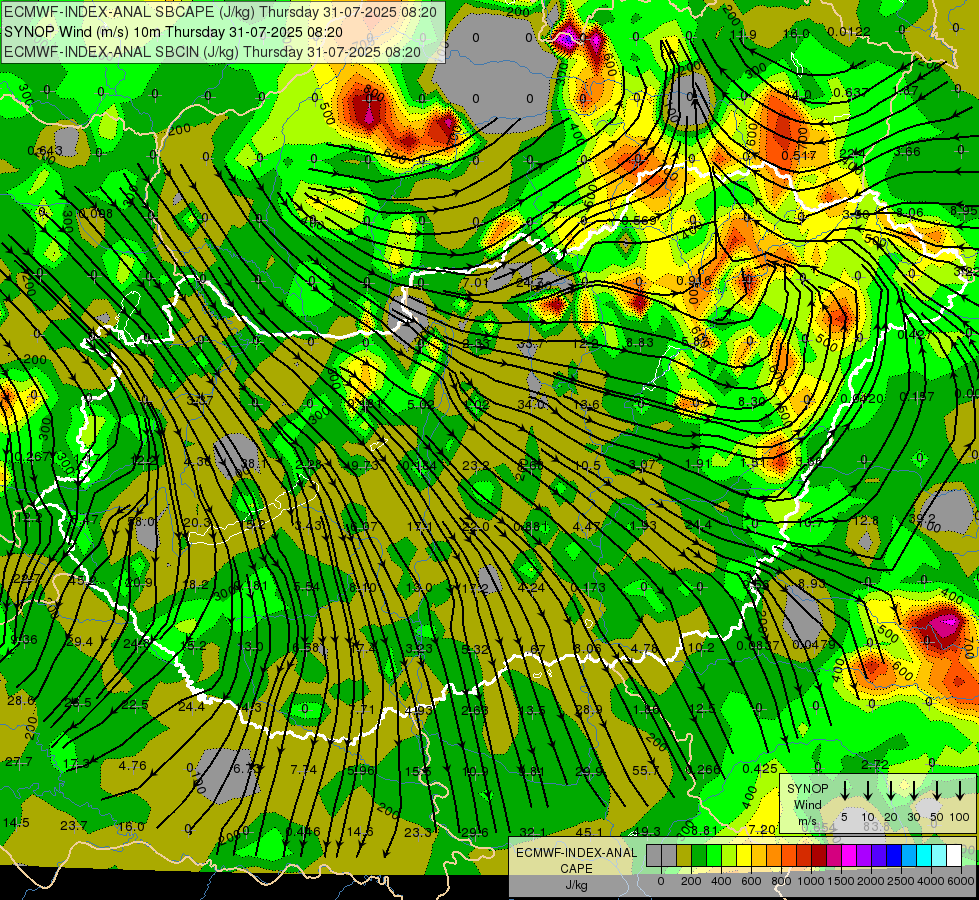
Task: Click the 39.2 value at the right edge
Action: [922, 518]
